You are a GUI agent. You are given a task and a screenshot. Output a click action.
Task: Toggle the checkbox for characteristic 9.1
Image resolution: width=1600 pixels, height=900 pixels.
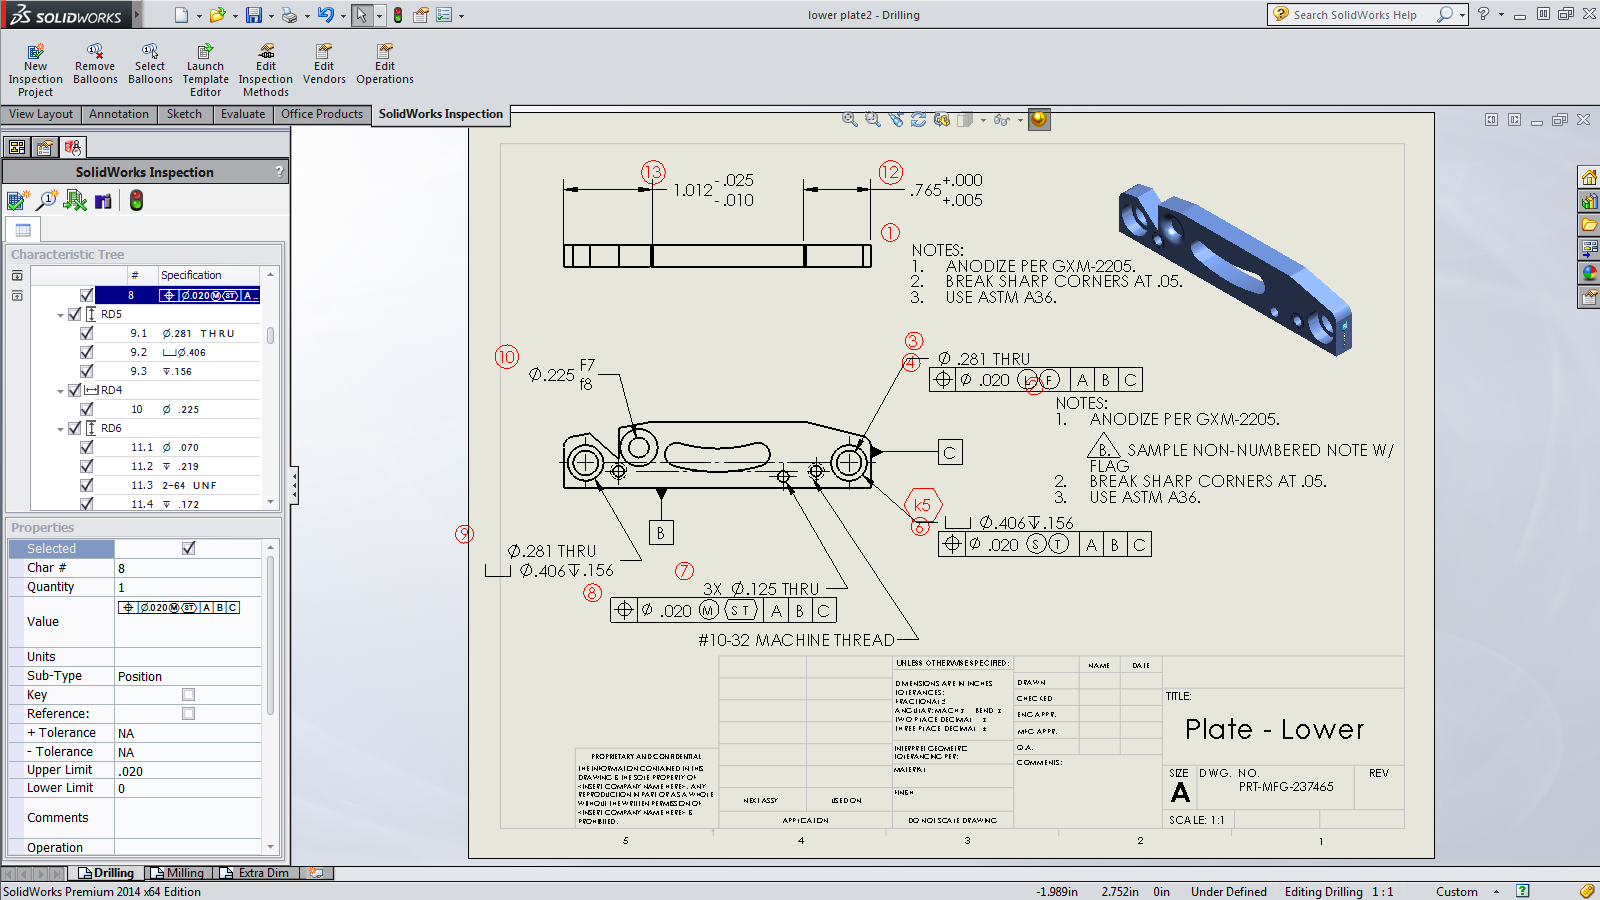87,332
